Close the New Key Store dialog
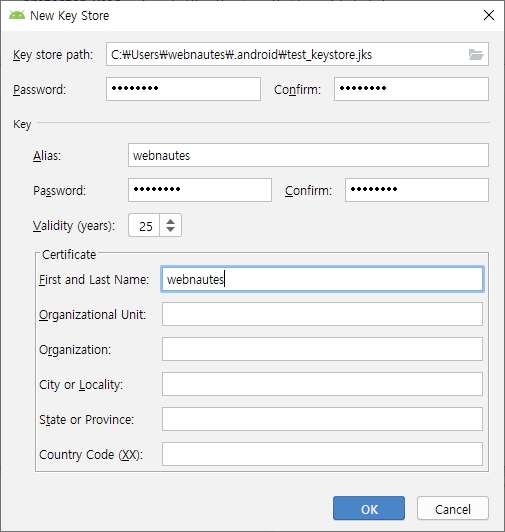Viewport: 505px width, 532px height. [x=488, y=15]
